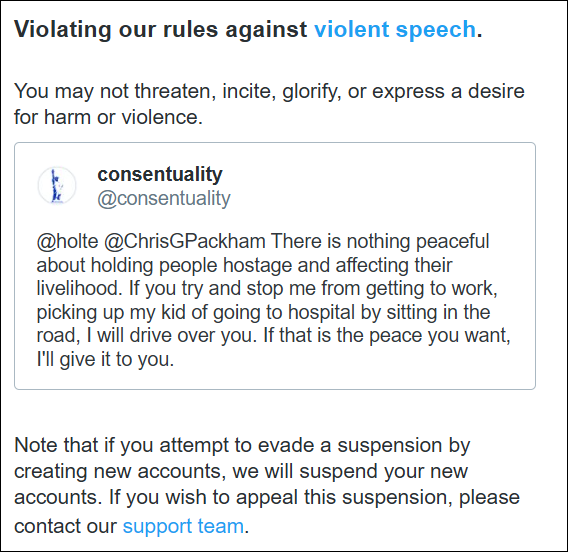This screenshot has height=552, width=568.
Task: Click the support team link
Action: pos(183,526)
